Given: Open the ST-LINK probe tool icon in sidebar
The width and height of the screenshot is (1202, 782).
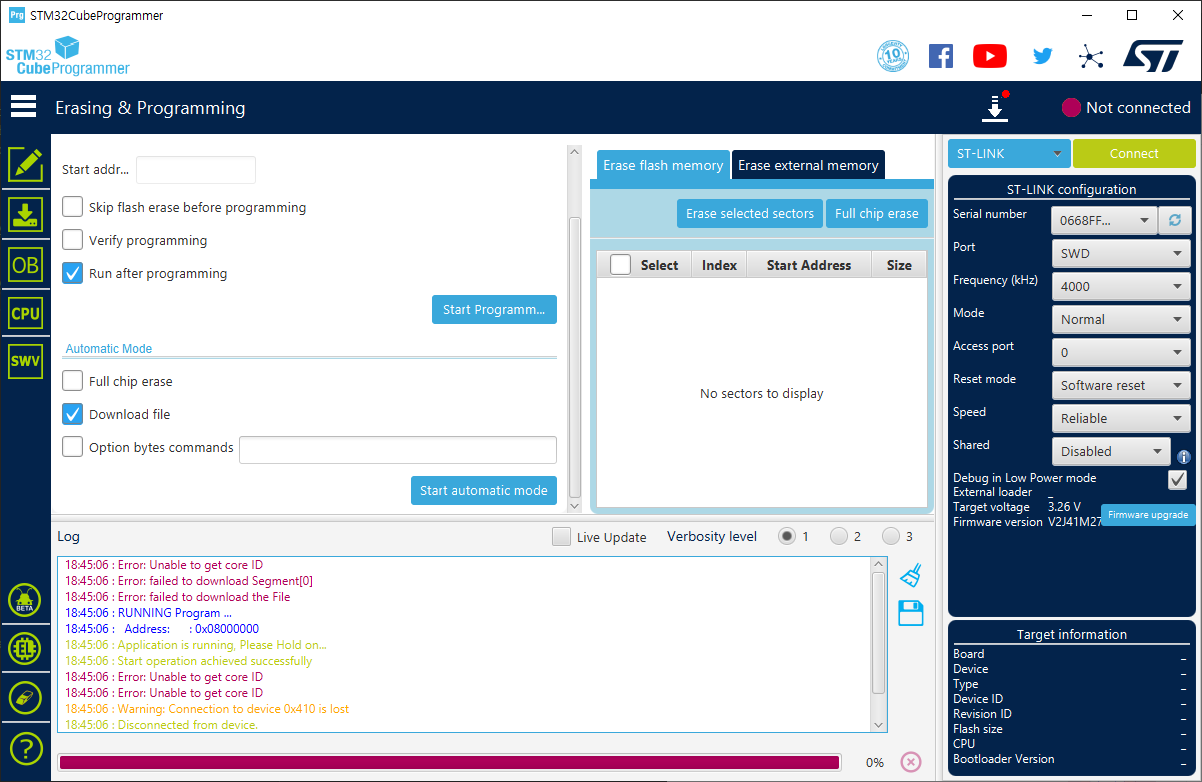Looking at the screenshot, I should 25,698.
